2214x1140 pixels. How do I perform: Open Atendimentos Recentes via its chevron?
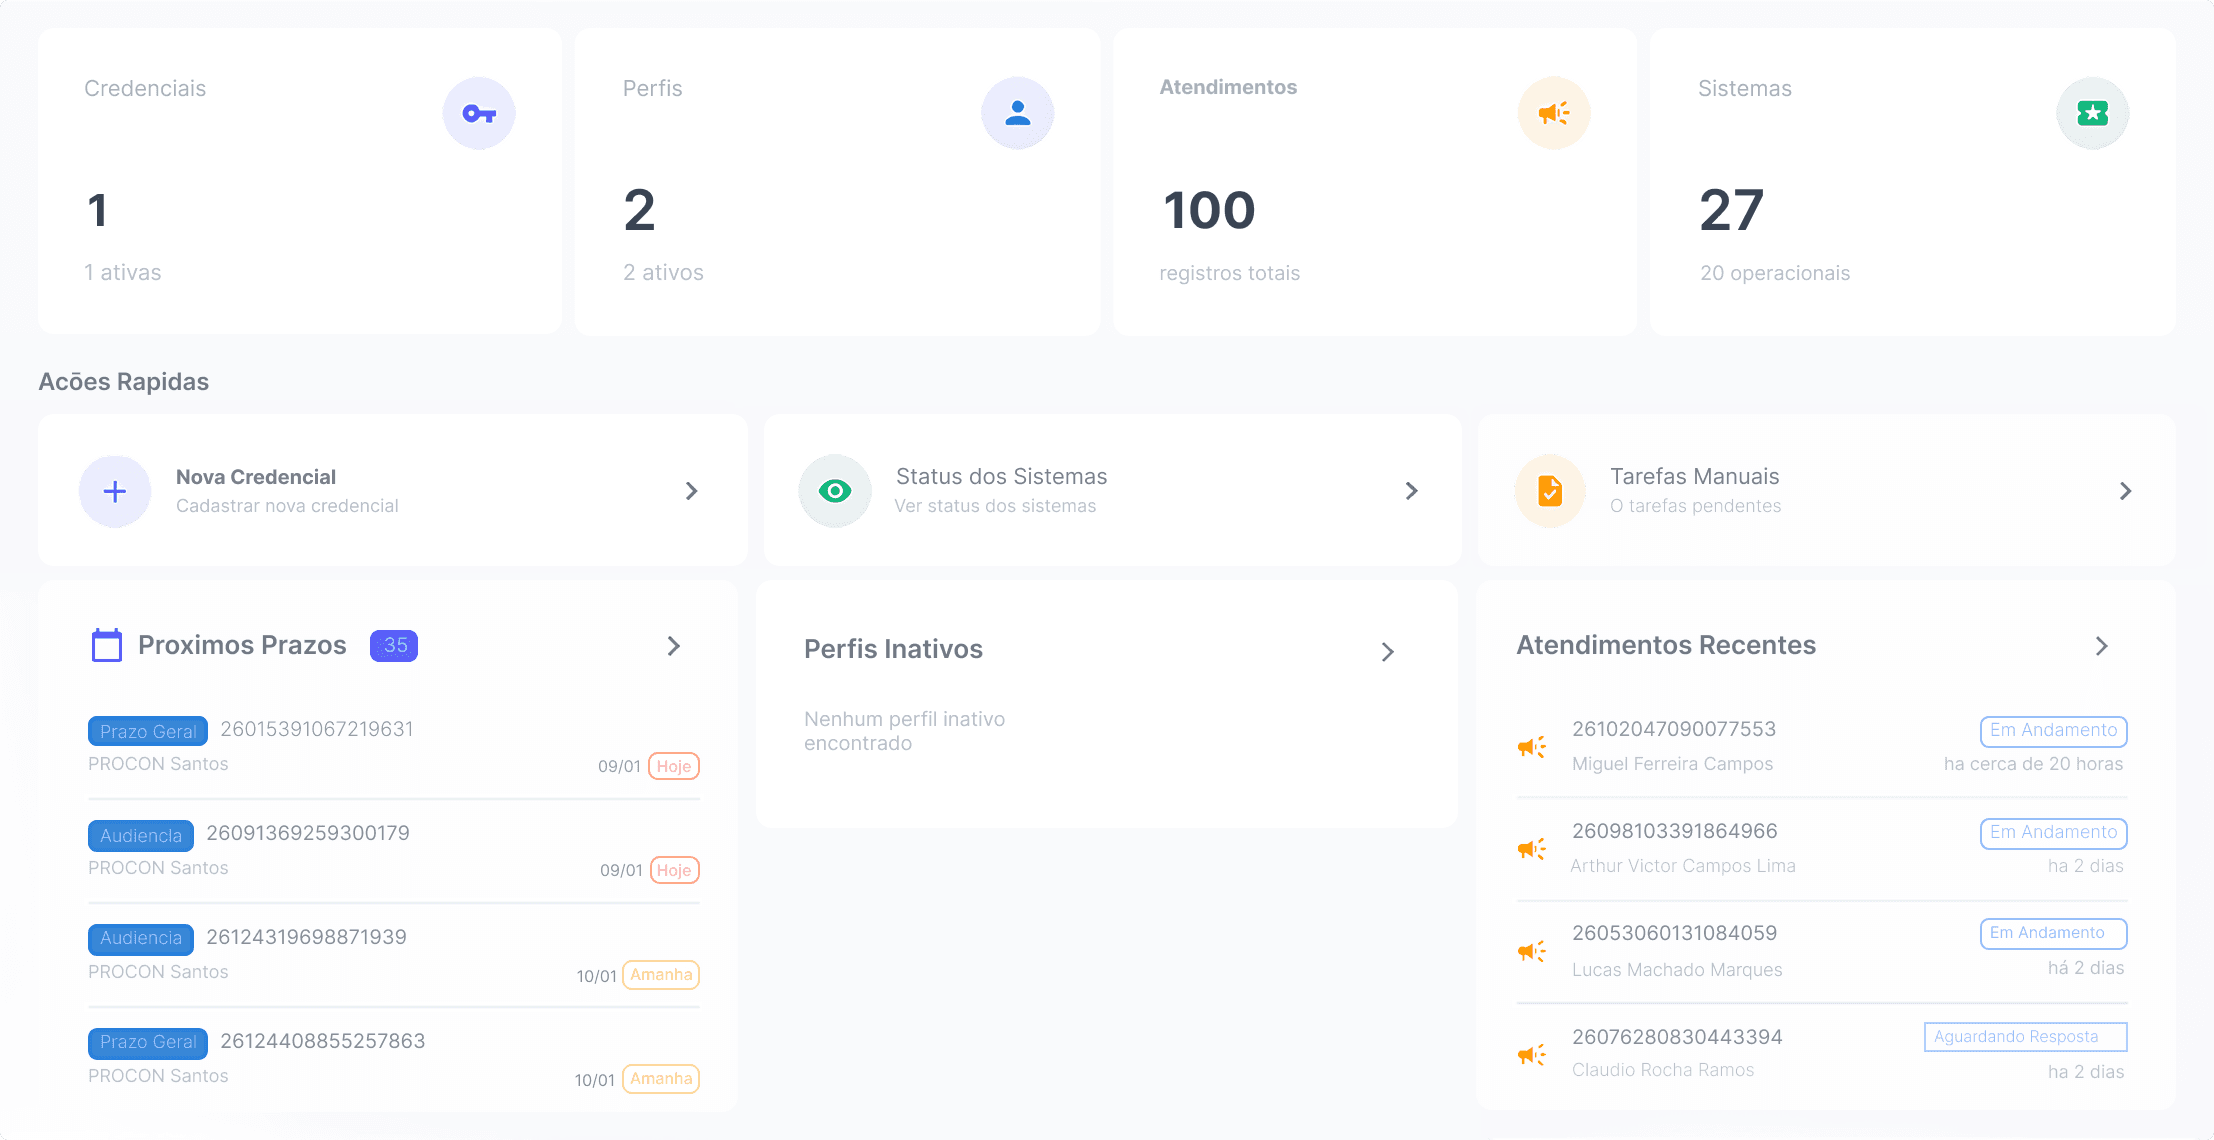coord(2101,646)
